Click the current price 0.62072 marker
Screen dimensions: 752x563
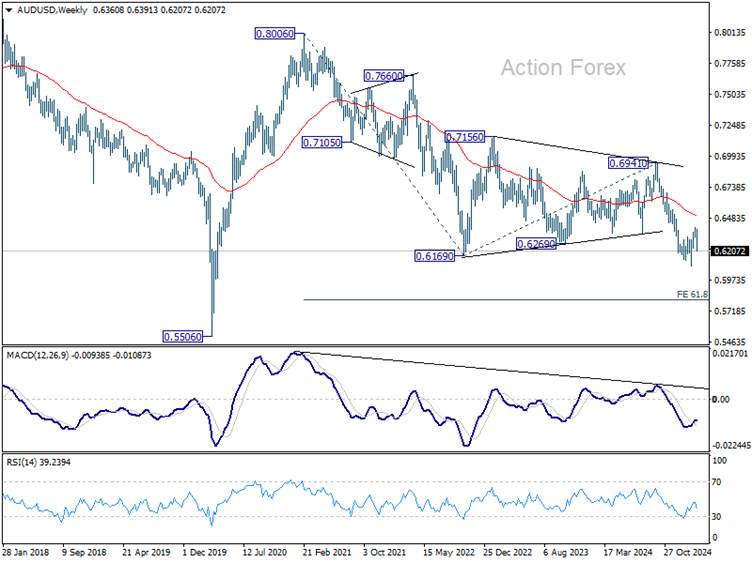730,251
